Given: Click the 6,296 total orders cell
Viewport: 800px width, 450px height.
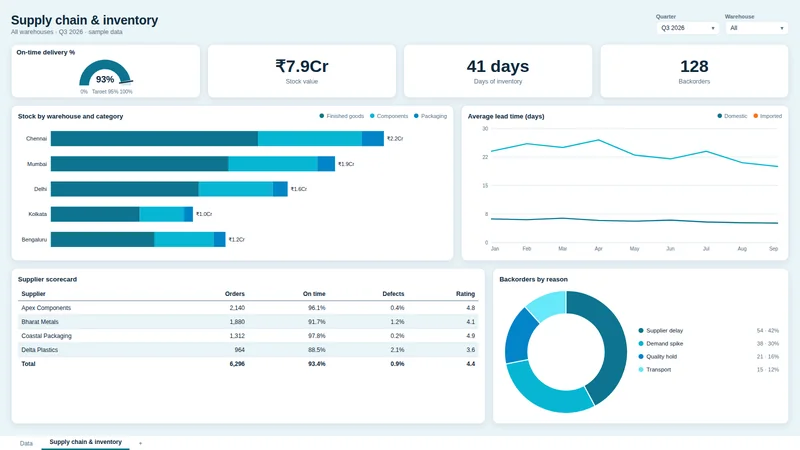Looking at the screenshot, I should click(x=237, y=364).
